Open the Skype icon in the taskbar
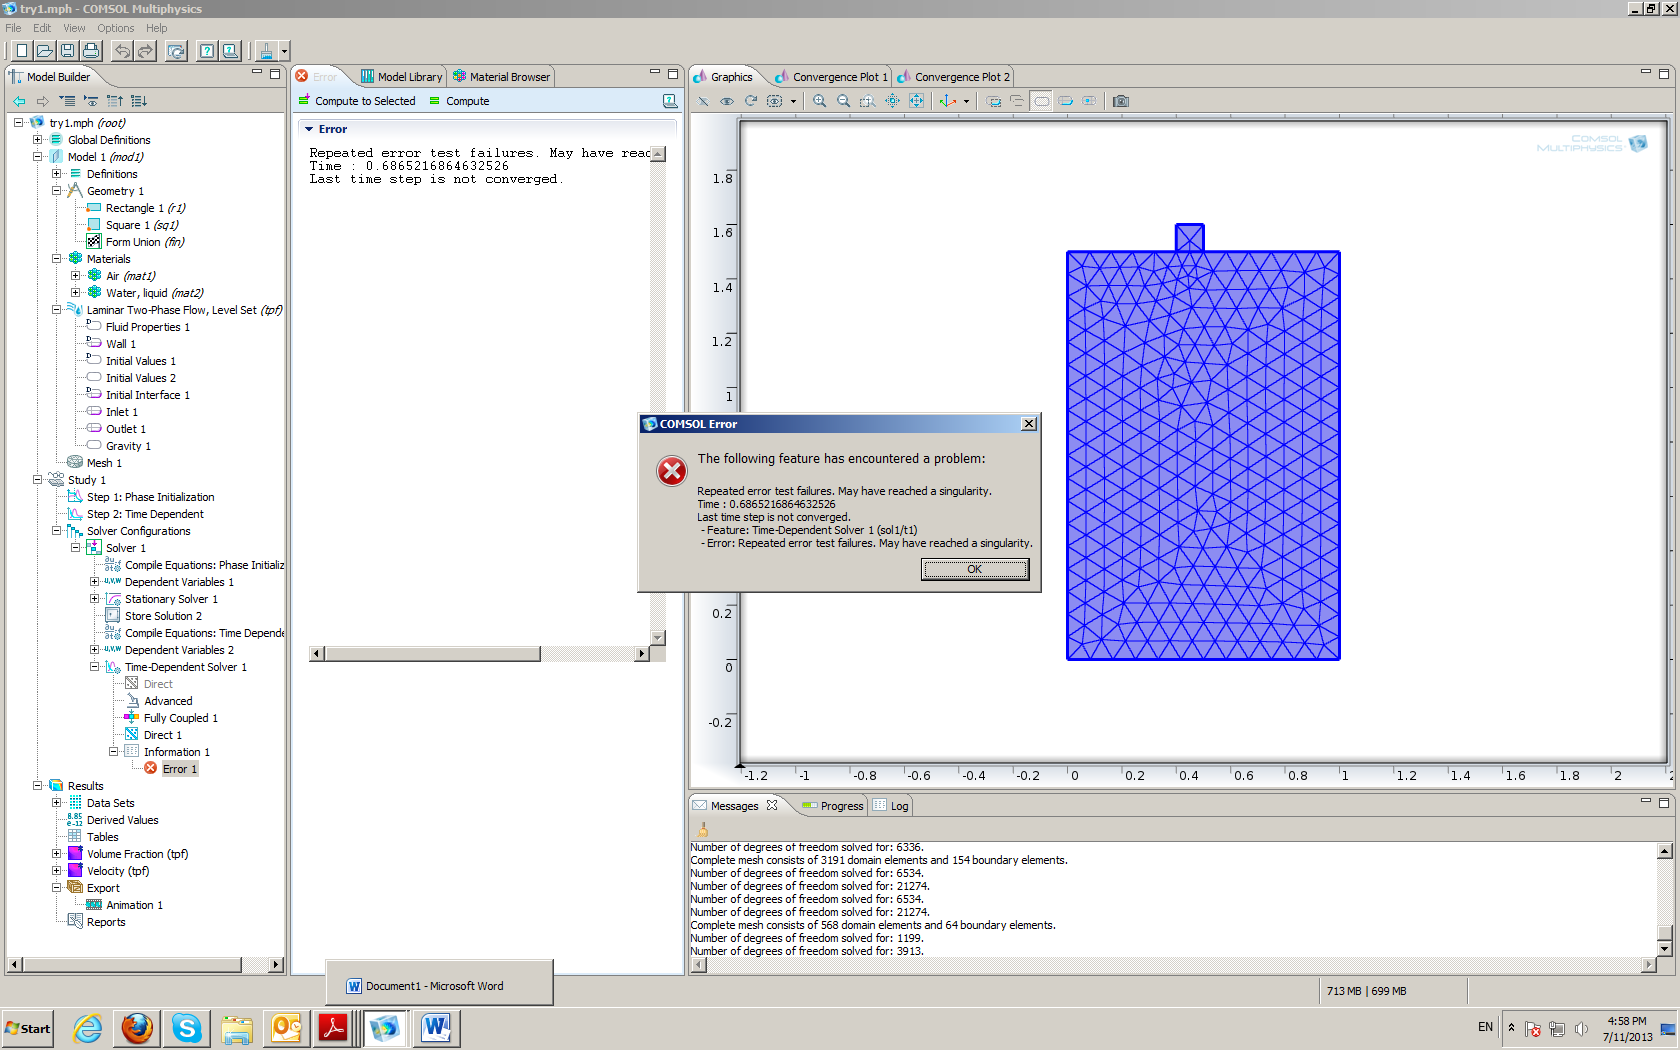The image size is (1680, 1050). [x=186, y=1028]
